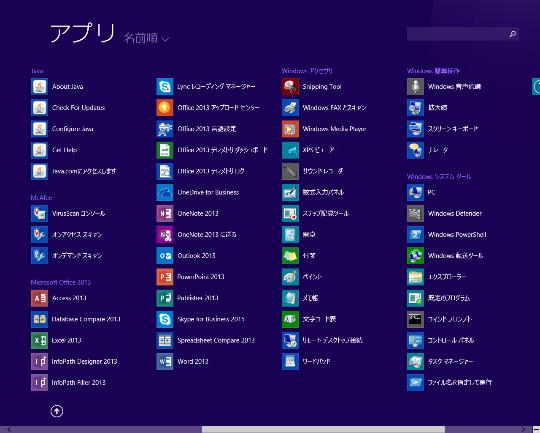Open the About Java app icon

[x=39, y=86]
